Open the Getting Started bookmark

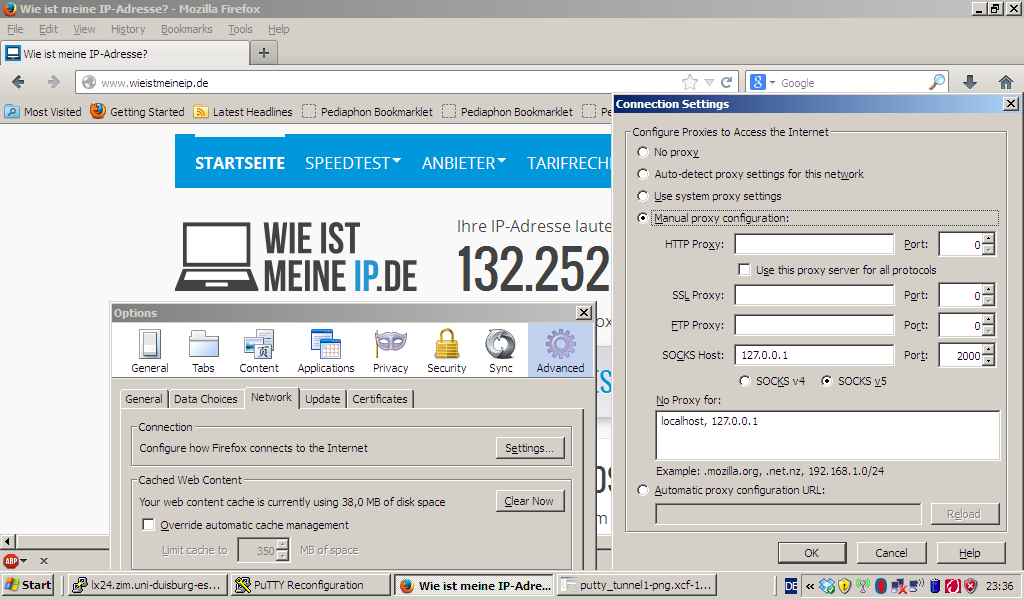click(x=137, y=112)
